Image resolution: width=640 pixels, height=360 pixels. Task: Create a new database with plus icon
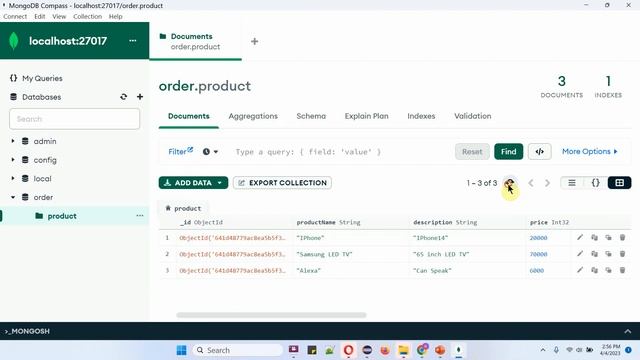140,97
